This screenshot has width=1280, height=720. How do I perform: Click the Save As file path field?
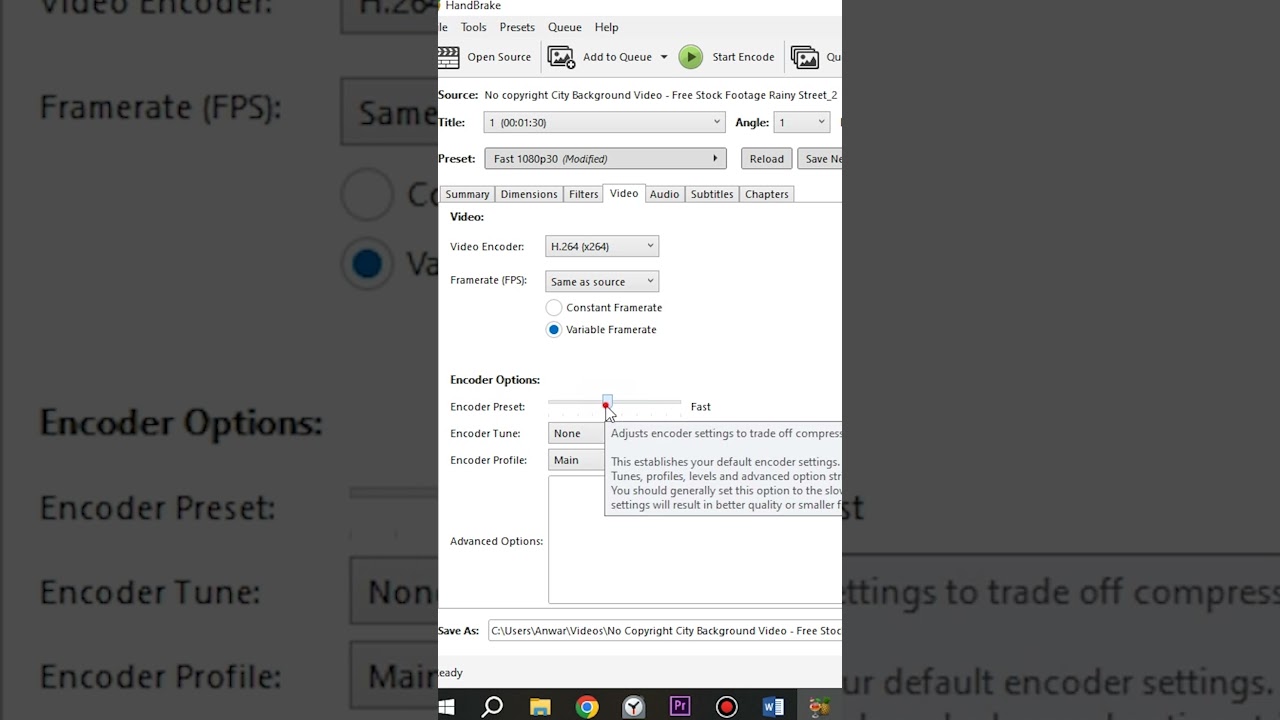point(665,631)
